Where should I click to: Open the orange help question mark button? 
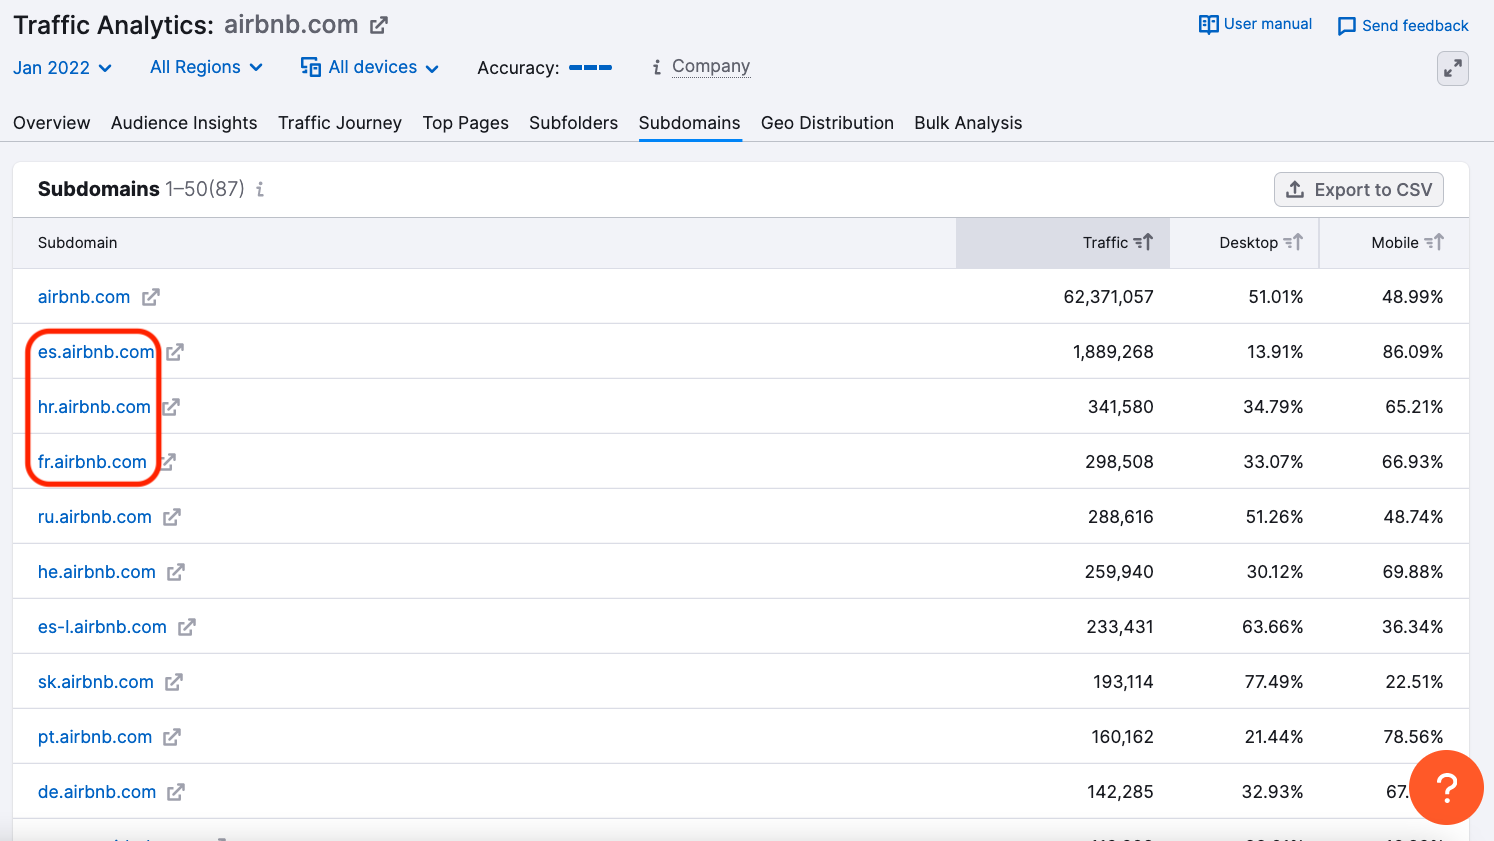pyautogui.click(x=1446, y=788)
